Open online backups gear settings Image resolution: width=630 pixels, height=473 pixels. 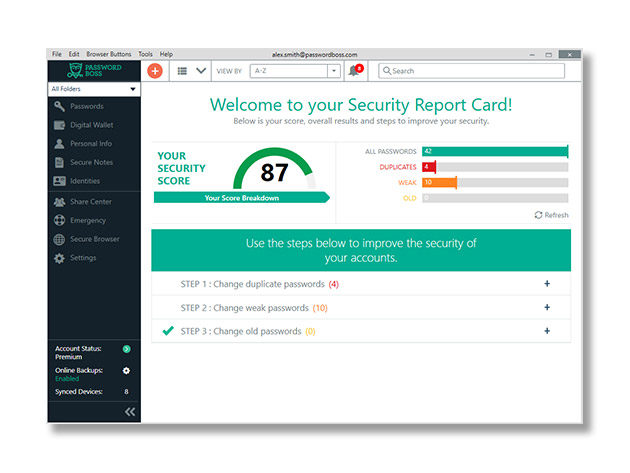[x=126, y=371]
